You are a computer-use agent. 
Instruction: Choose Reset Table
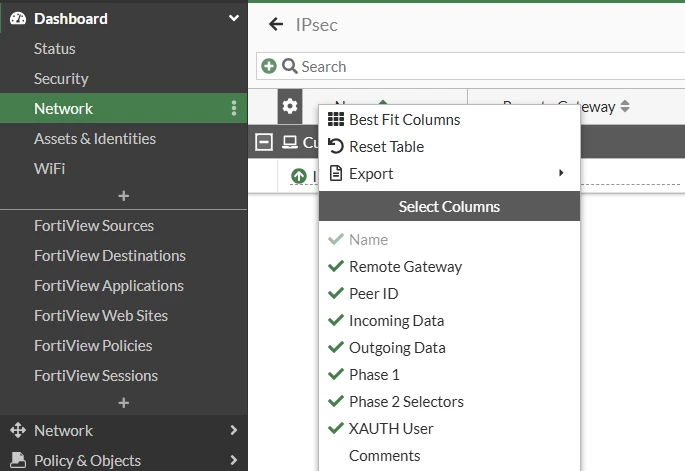[x=450, y=147]
